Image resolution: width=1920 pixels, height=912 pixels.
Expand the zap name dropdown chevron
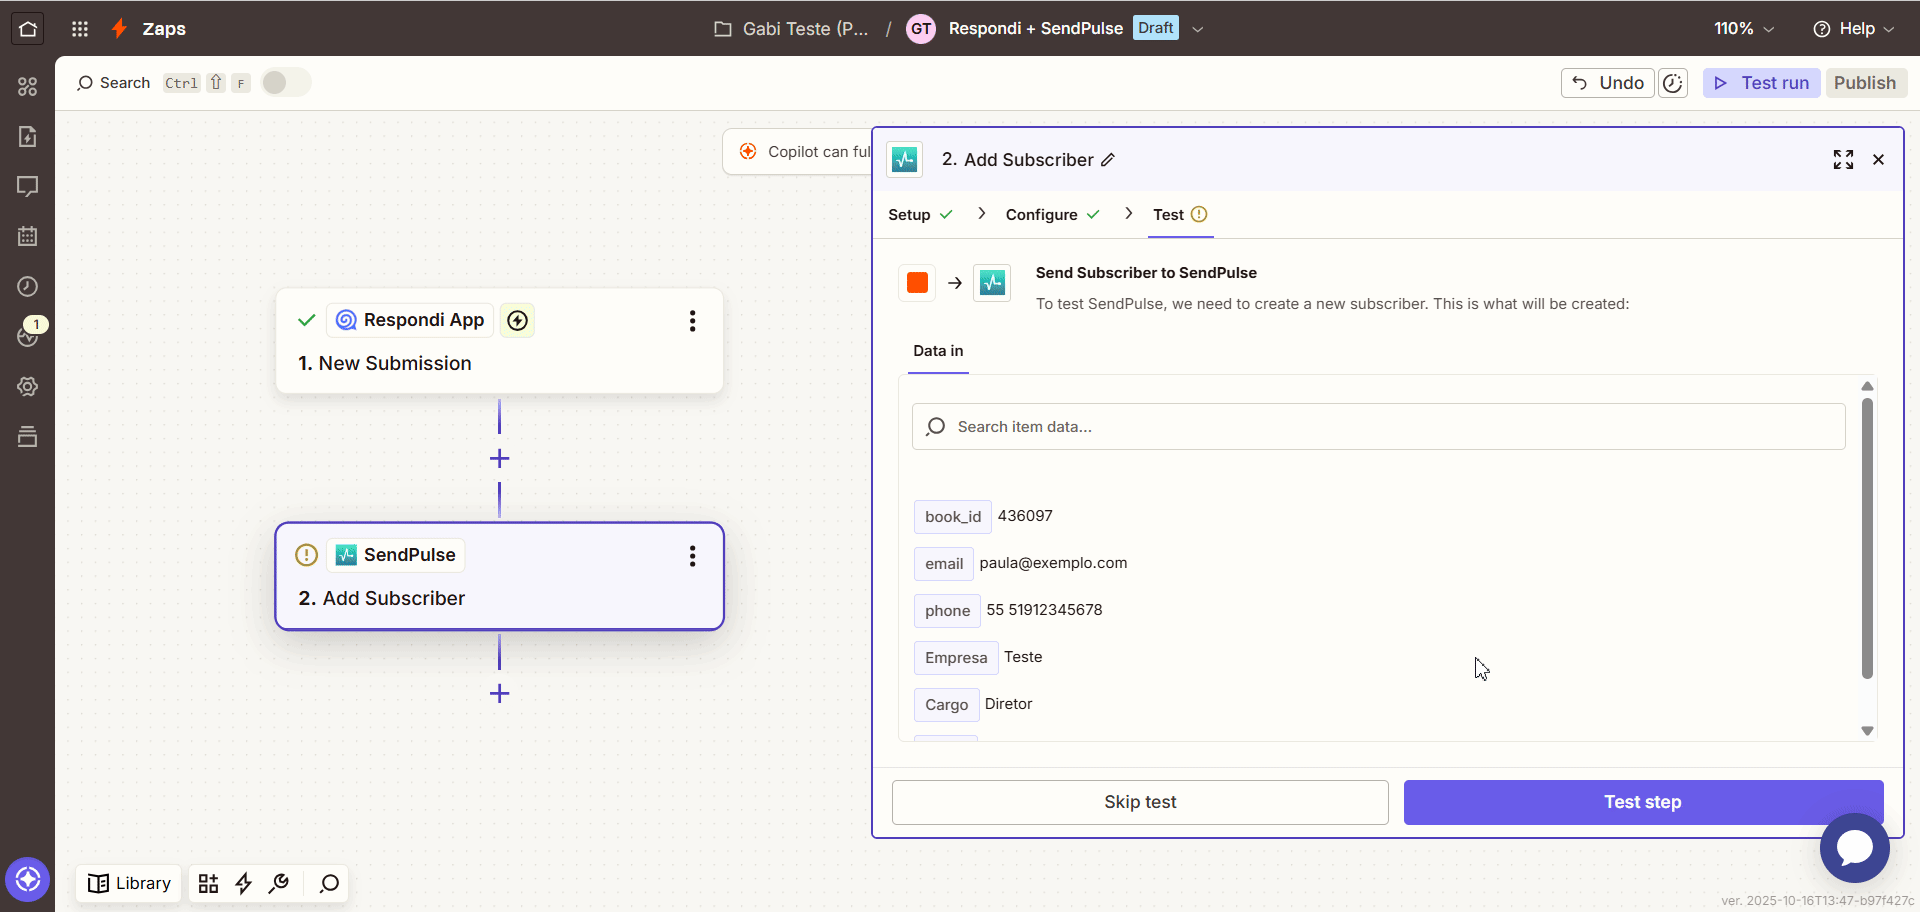[x=1198, y=29]
